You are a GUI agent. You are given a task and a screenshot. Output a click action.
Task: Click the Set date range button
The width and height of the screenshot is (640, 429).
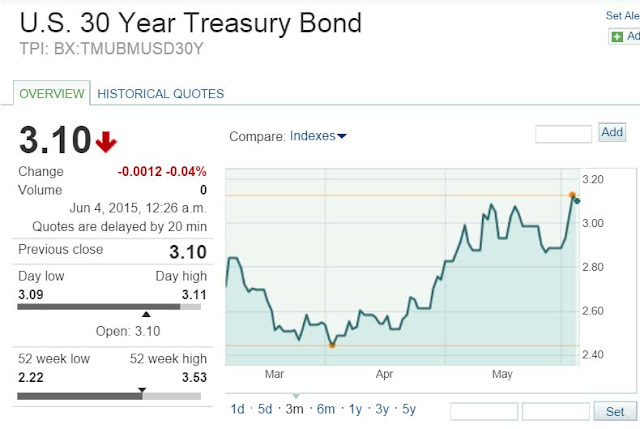pyautogui.click(x=615, y=411)
